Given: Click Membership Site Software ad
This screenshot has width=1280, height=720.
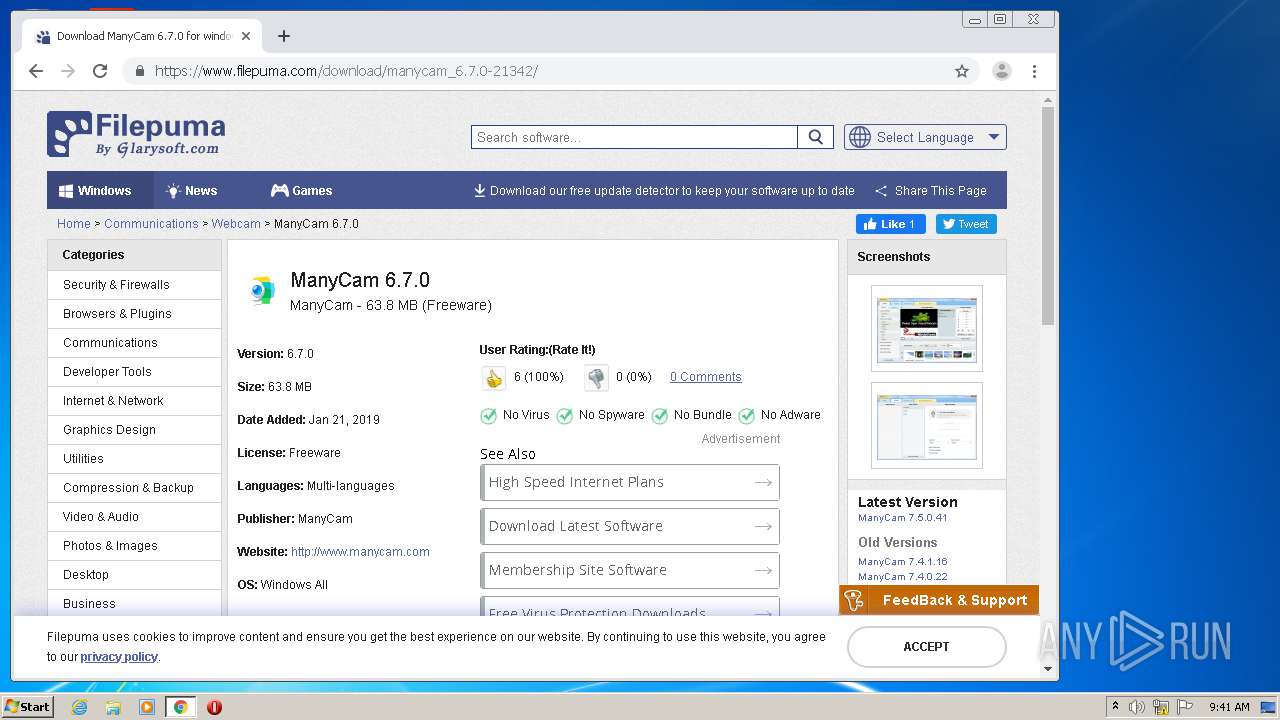Looking at the screenshot, I should pyautogui.click(x=630, y=570).
